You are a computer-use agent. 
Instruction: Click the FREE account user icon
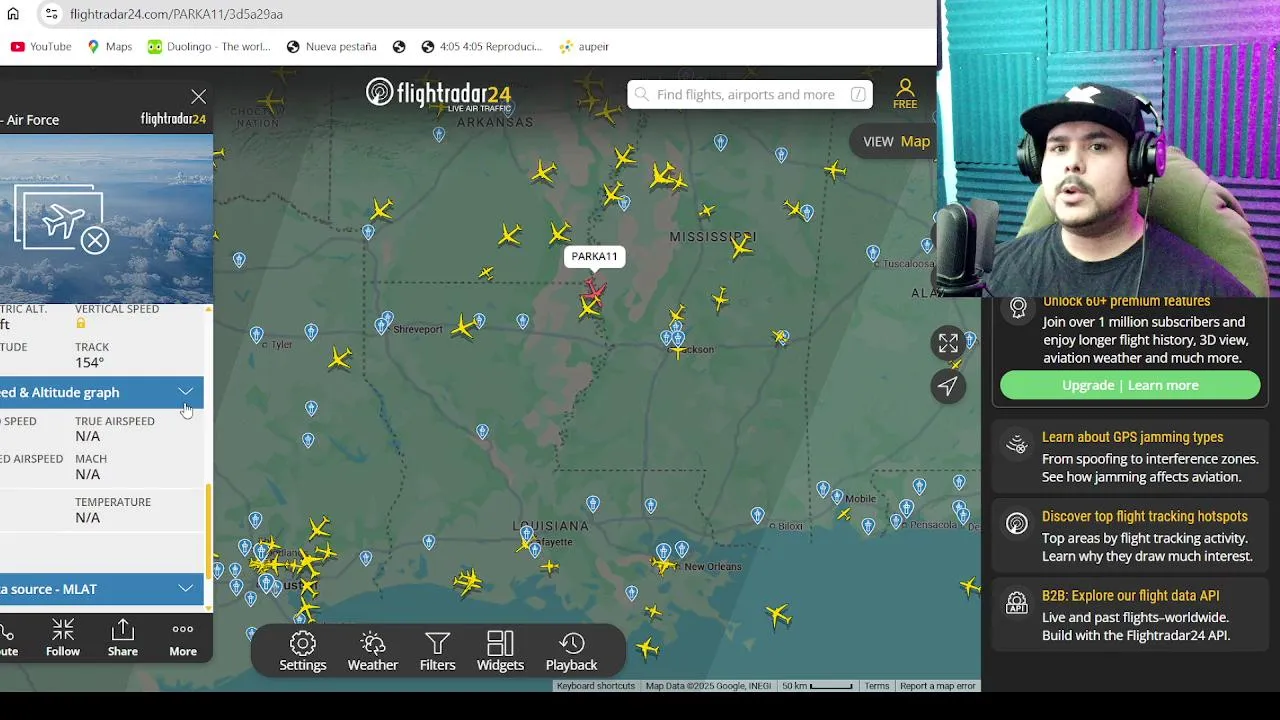click(x=905, y=94)
